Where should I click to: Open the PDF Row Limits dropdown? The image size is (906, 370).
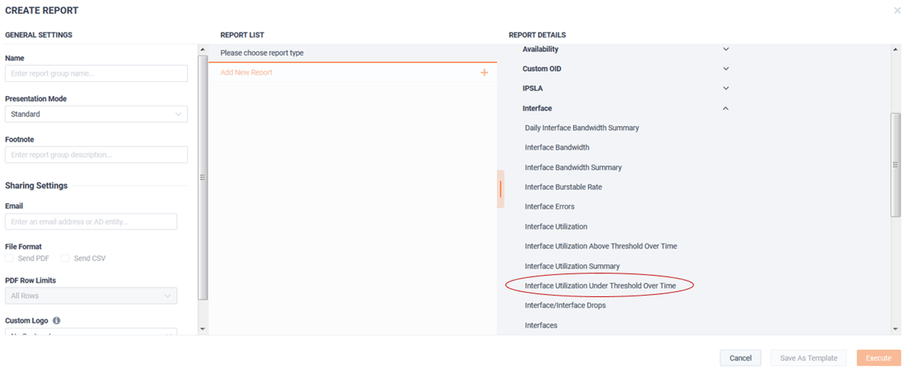91,295
